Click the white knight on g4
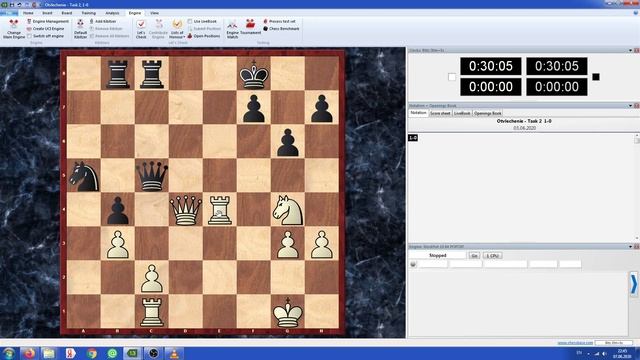640x360 pixels. click(288, 210)
